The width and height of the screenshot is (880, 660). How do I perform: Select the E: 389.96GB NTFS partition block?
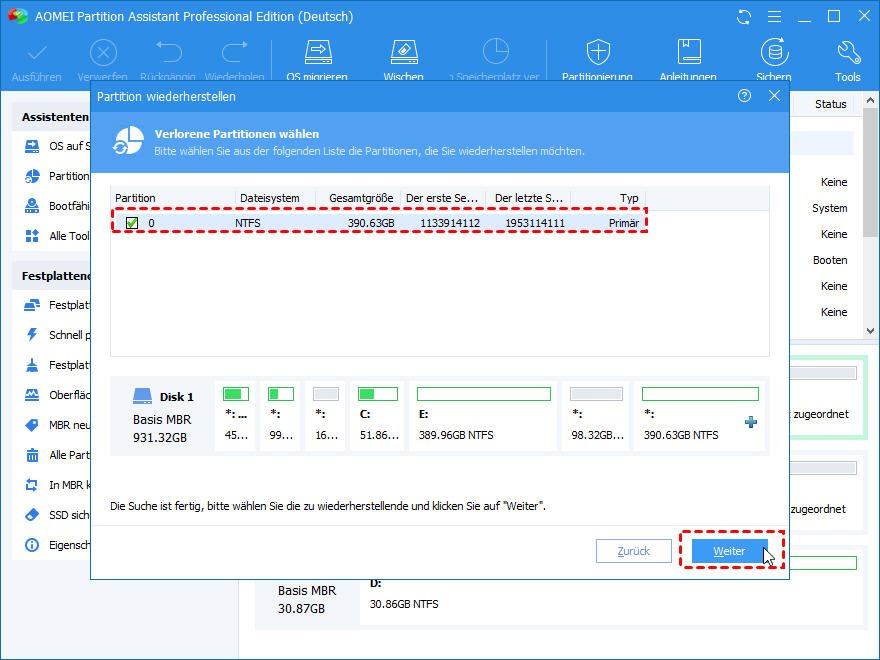[483, 415]
